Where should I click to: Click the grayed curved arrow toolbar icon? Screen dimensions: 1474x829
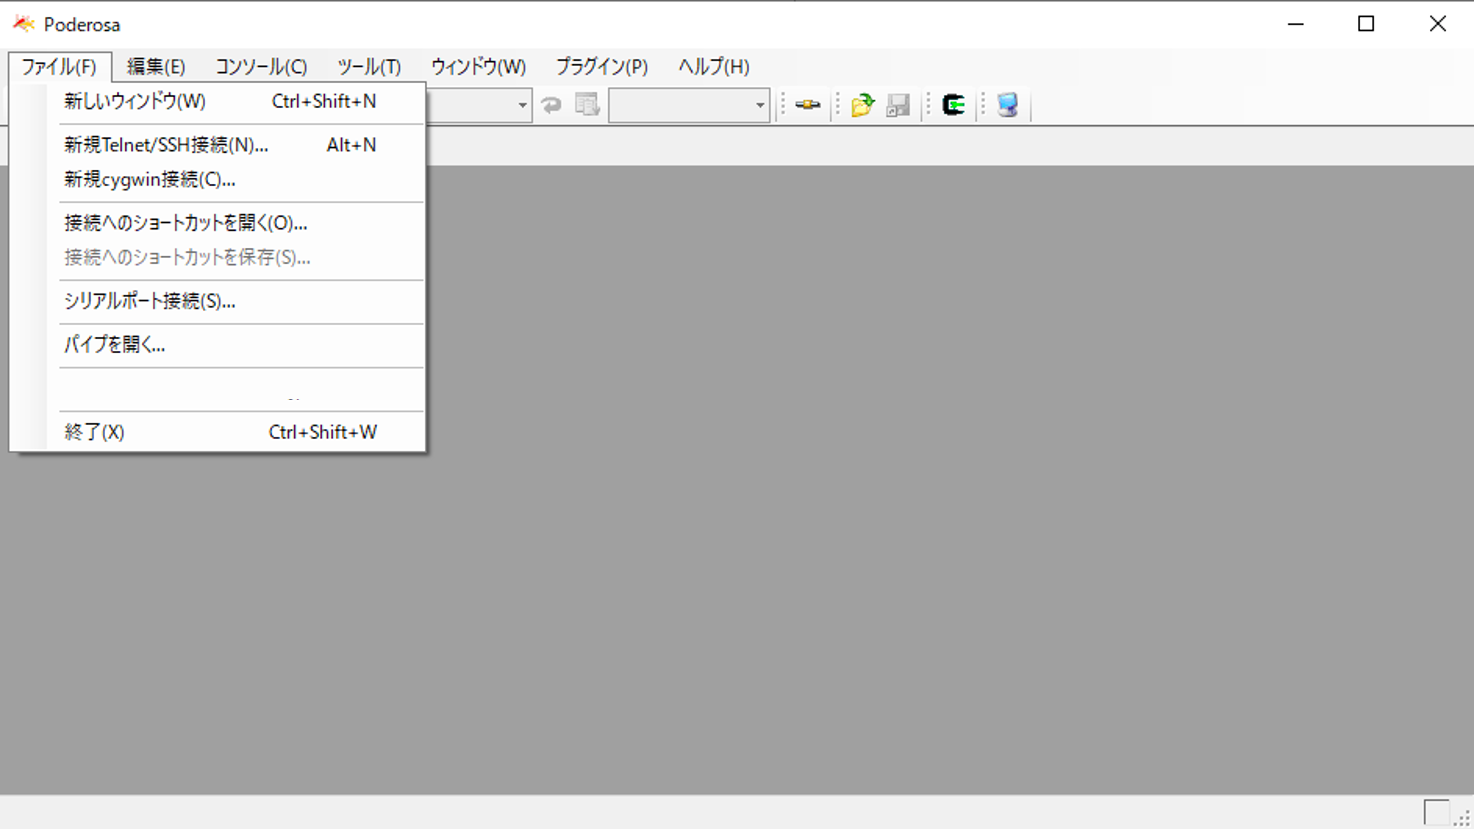click(551, 105)
